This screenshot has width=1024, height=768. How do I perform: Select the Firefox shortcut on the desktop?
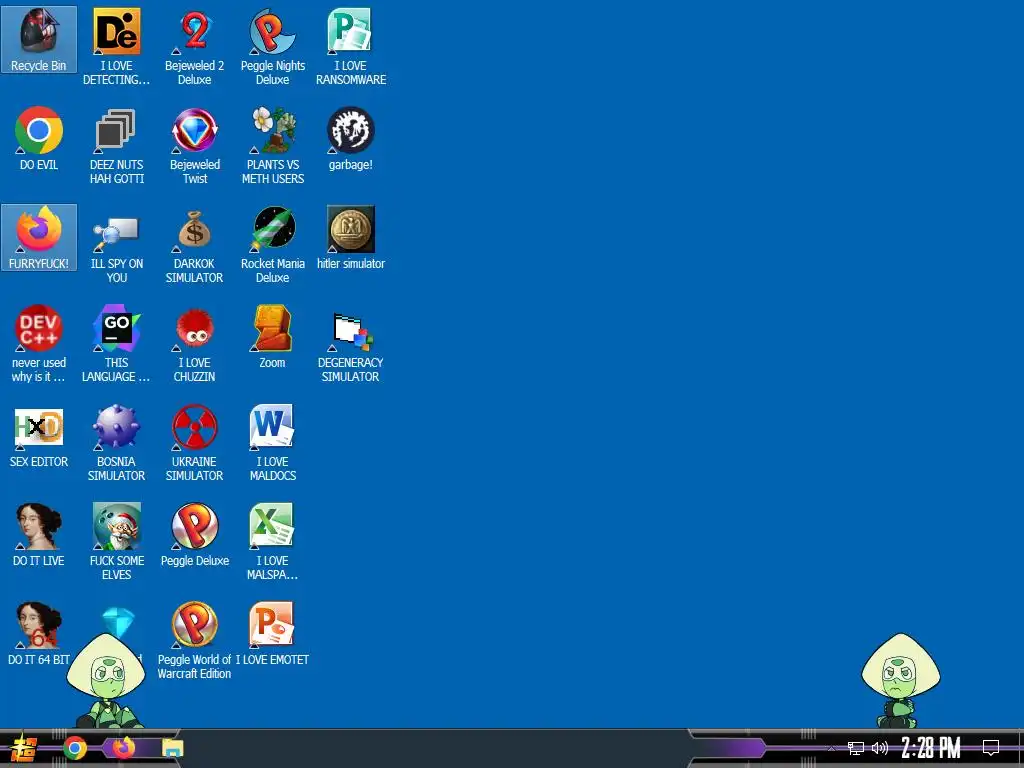tap(39, 238)
